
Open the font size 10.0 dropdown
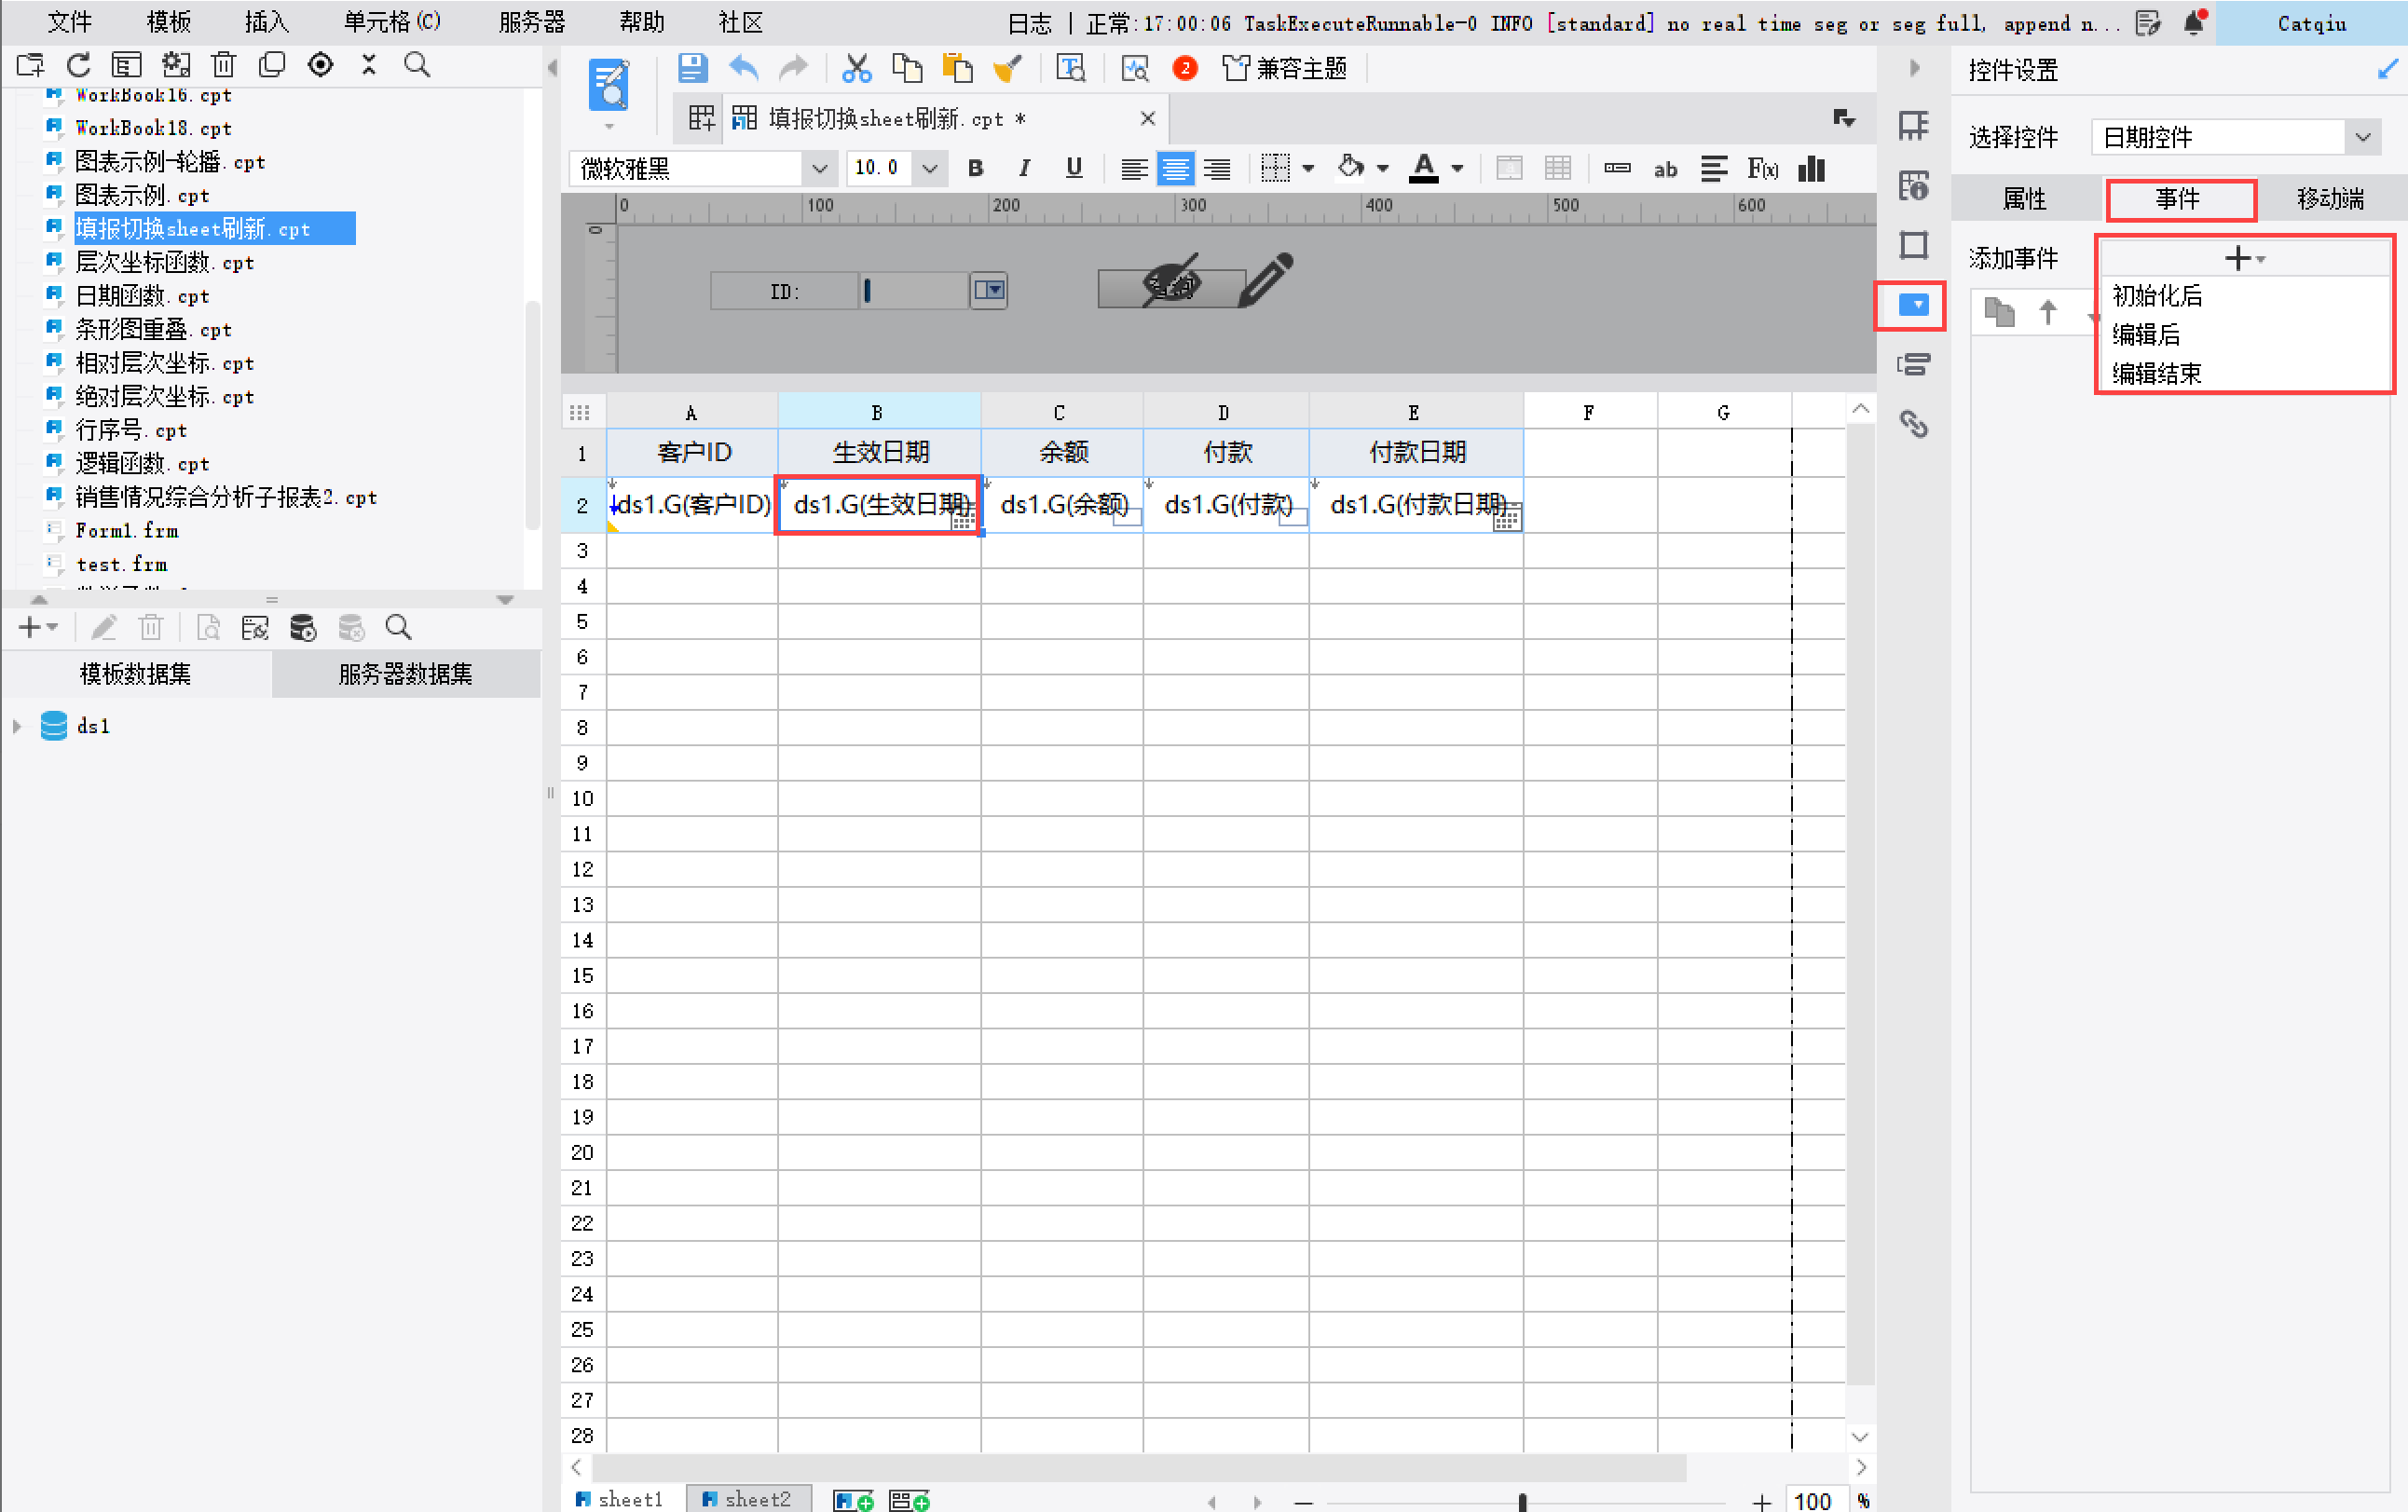[930, 169]
